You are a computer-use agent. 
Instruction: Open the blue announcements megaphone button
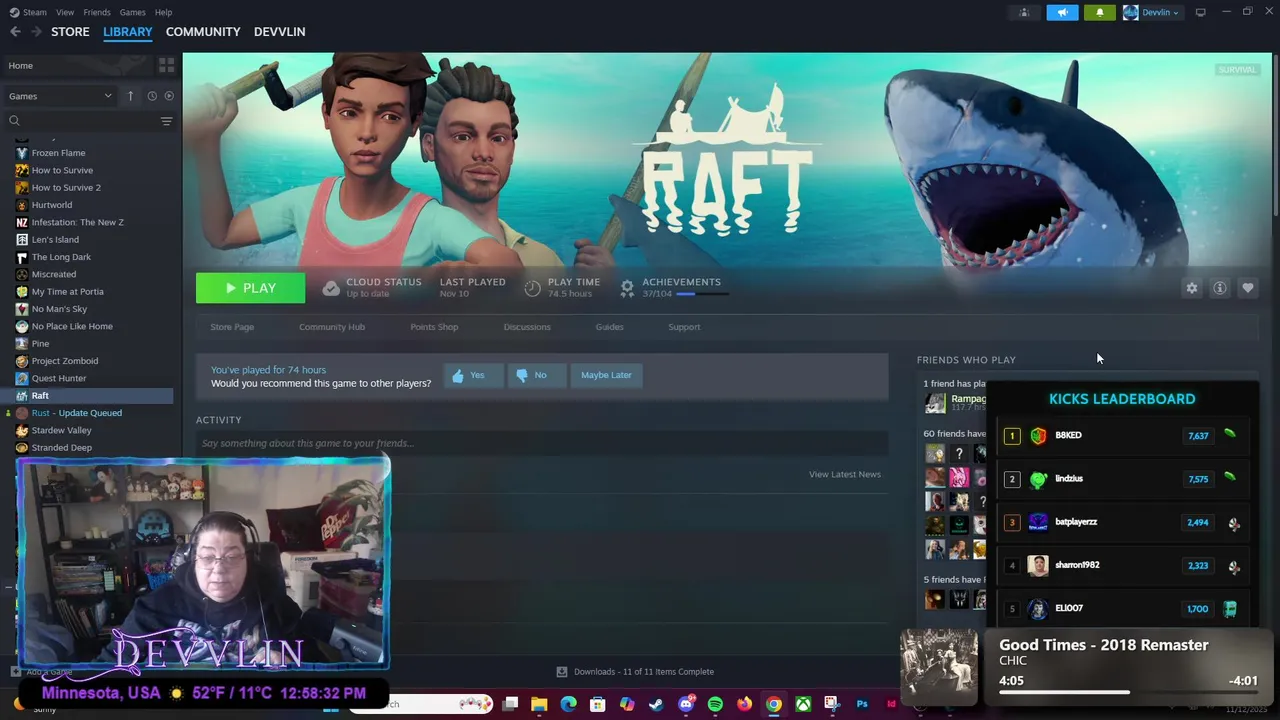(x=1062, y=12)
